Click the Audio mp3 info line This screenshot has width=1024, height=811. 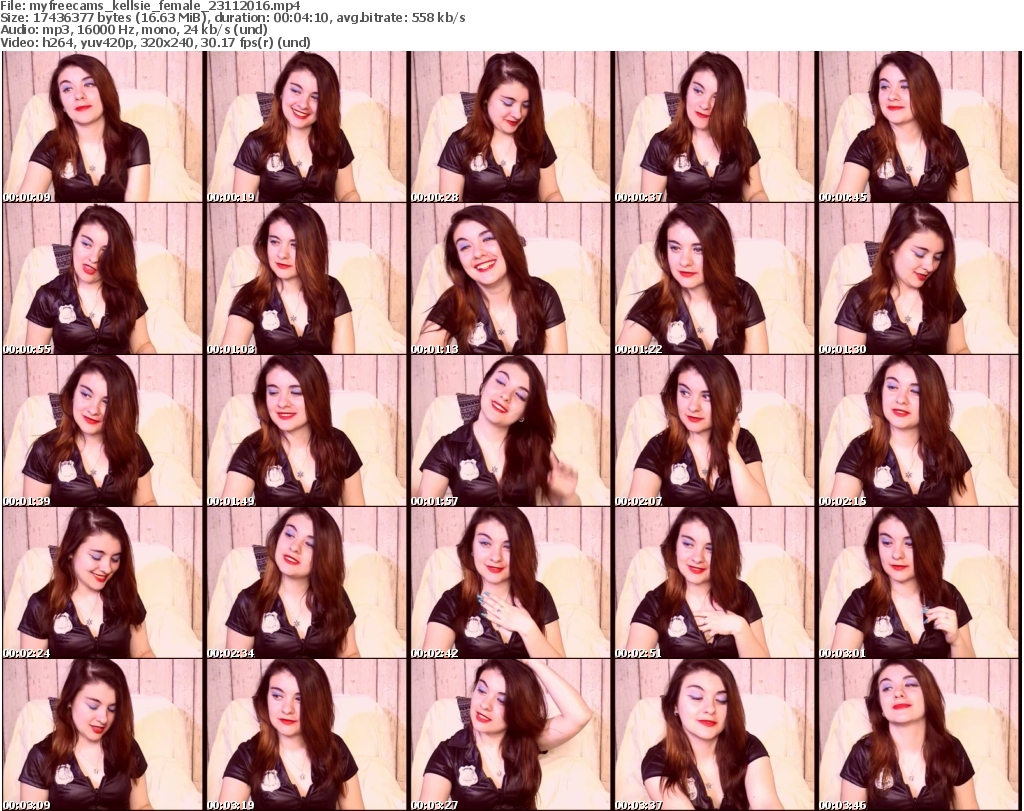click(x=134, y=31)
